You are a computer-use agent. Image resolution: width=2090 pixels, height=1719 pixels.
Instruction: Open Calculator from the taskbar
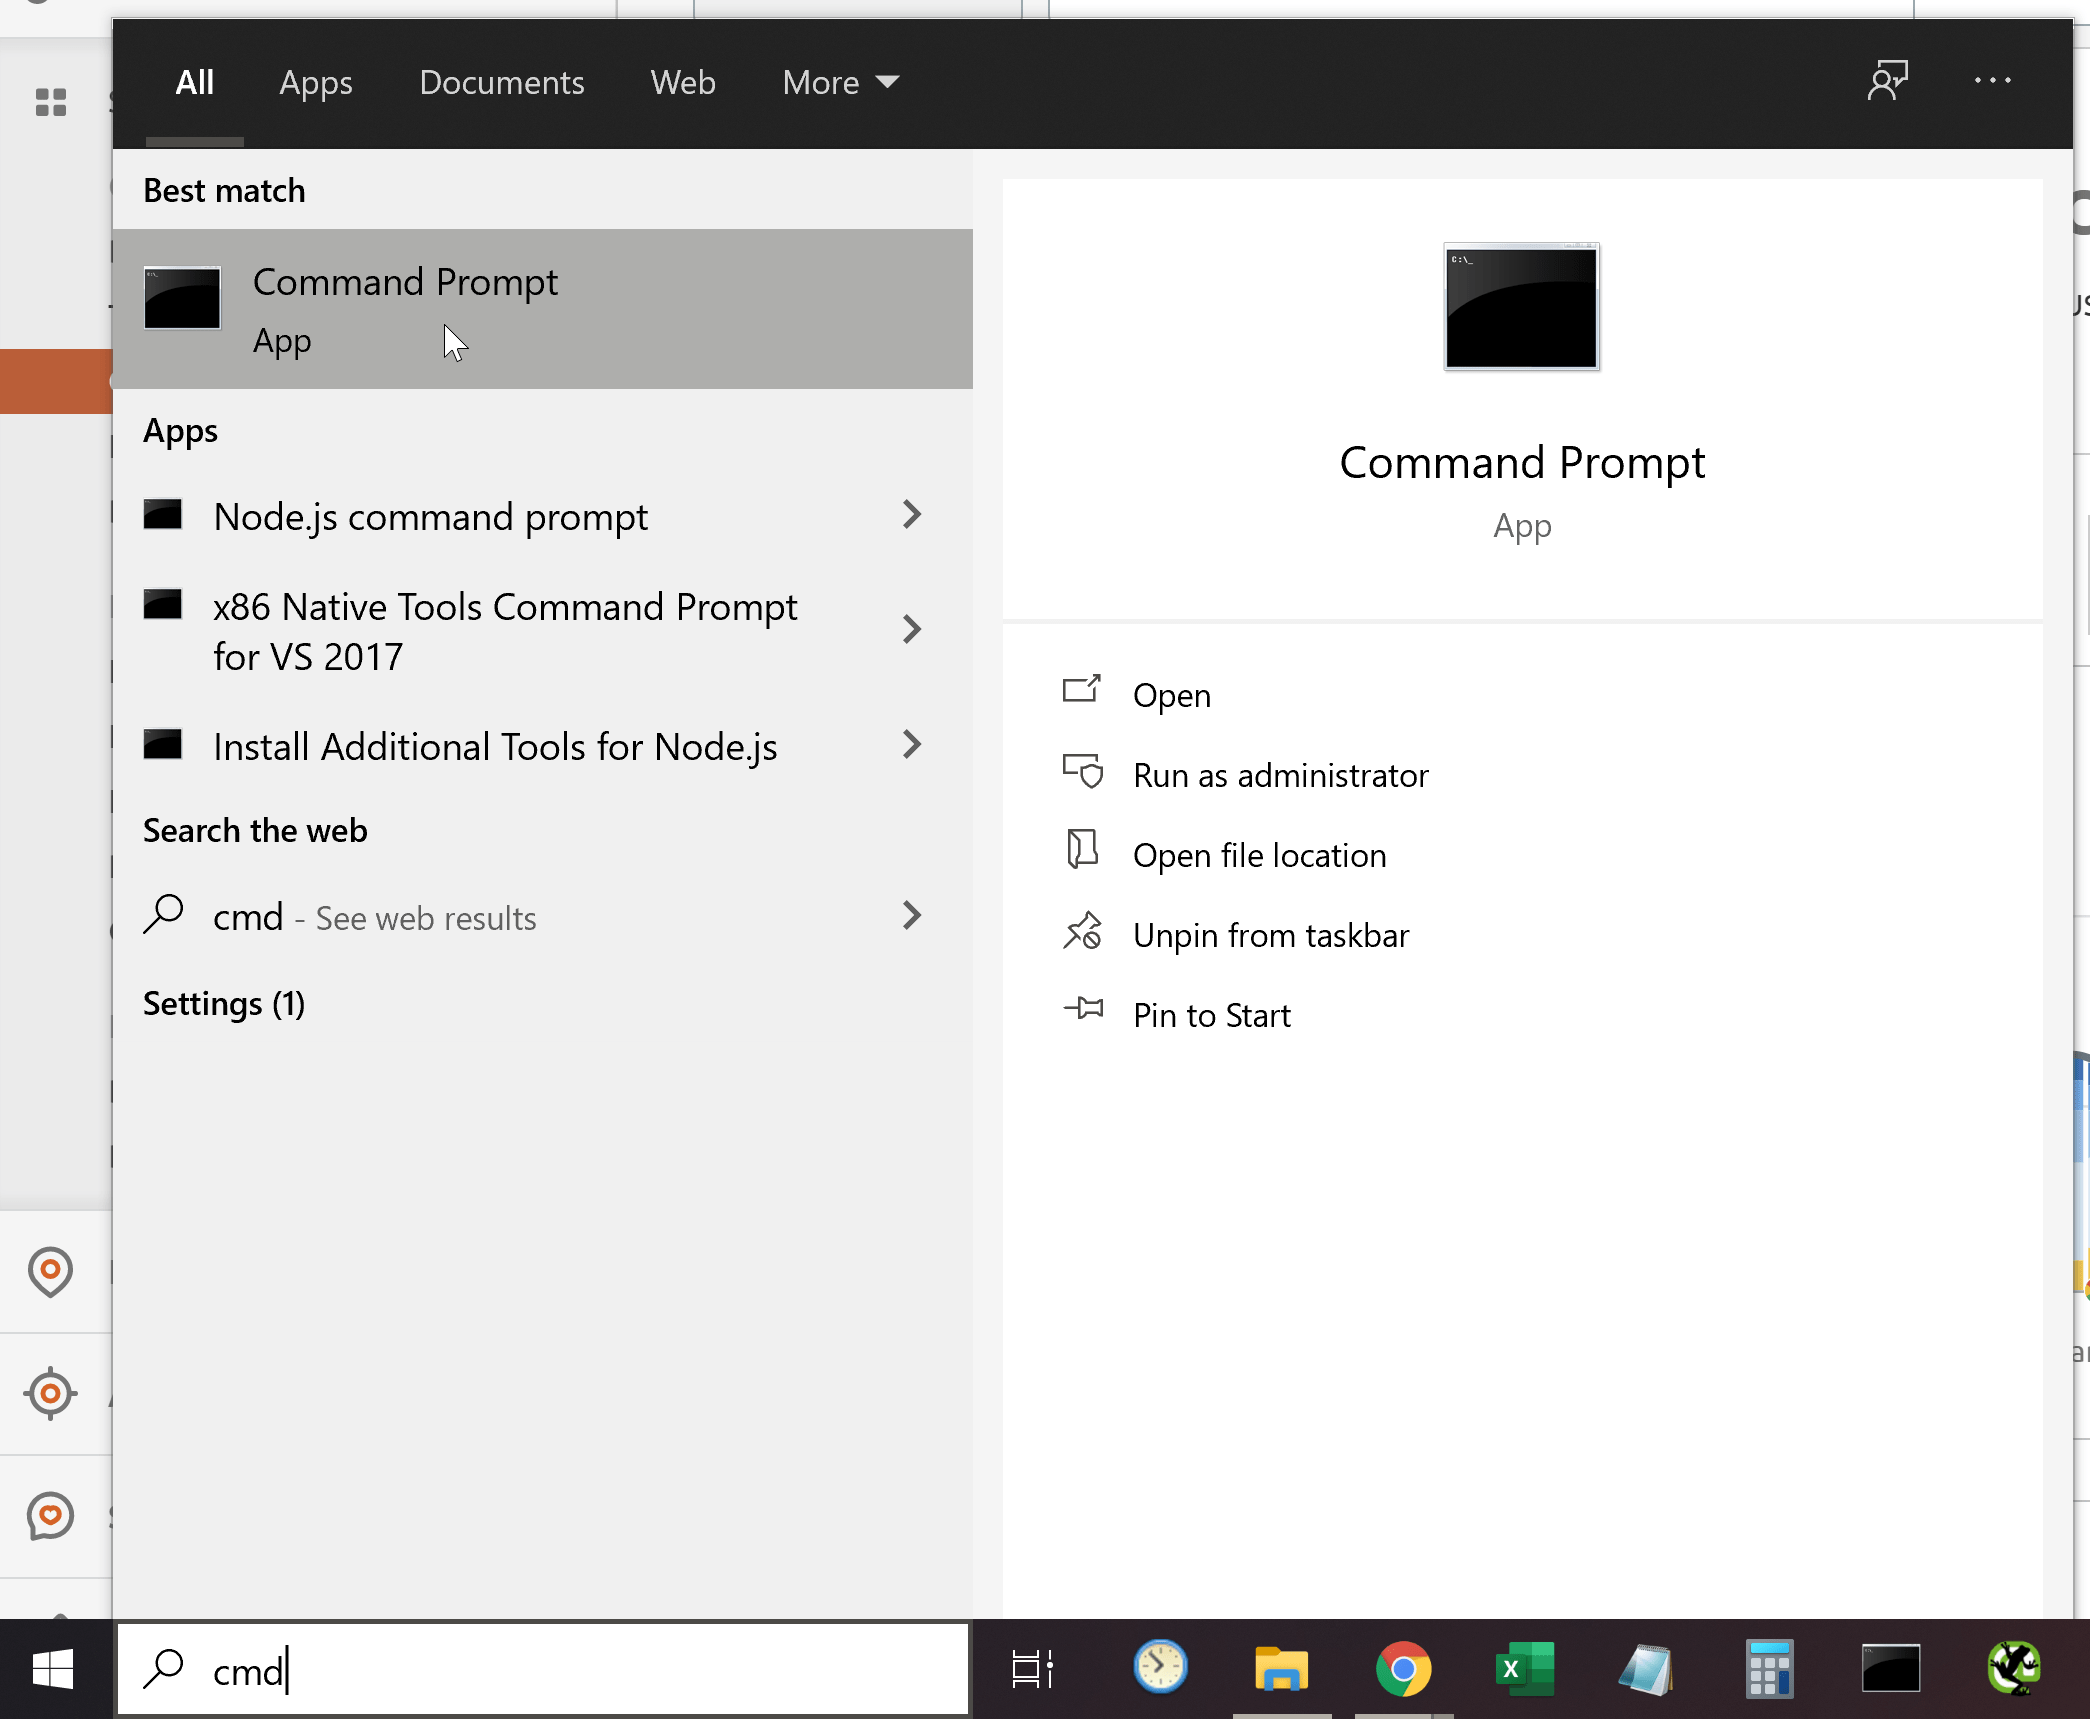coord(1768,1668)
